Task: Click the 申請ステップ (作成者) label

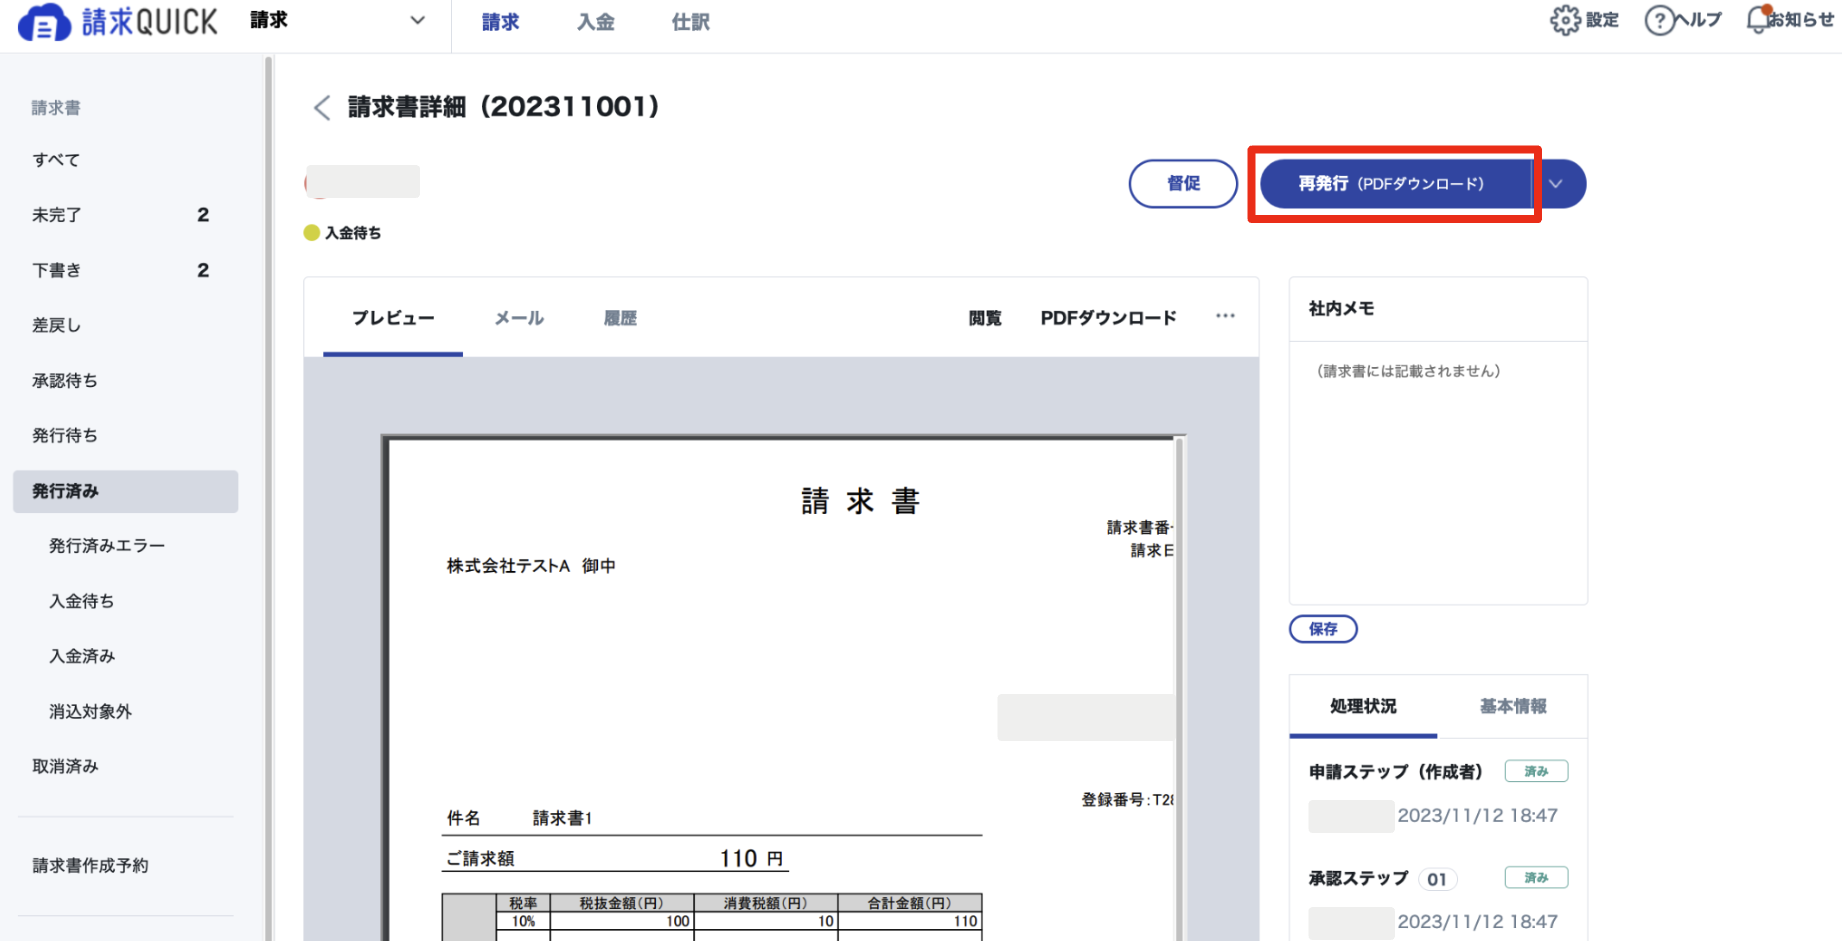Action: point(1396,772)
